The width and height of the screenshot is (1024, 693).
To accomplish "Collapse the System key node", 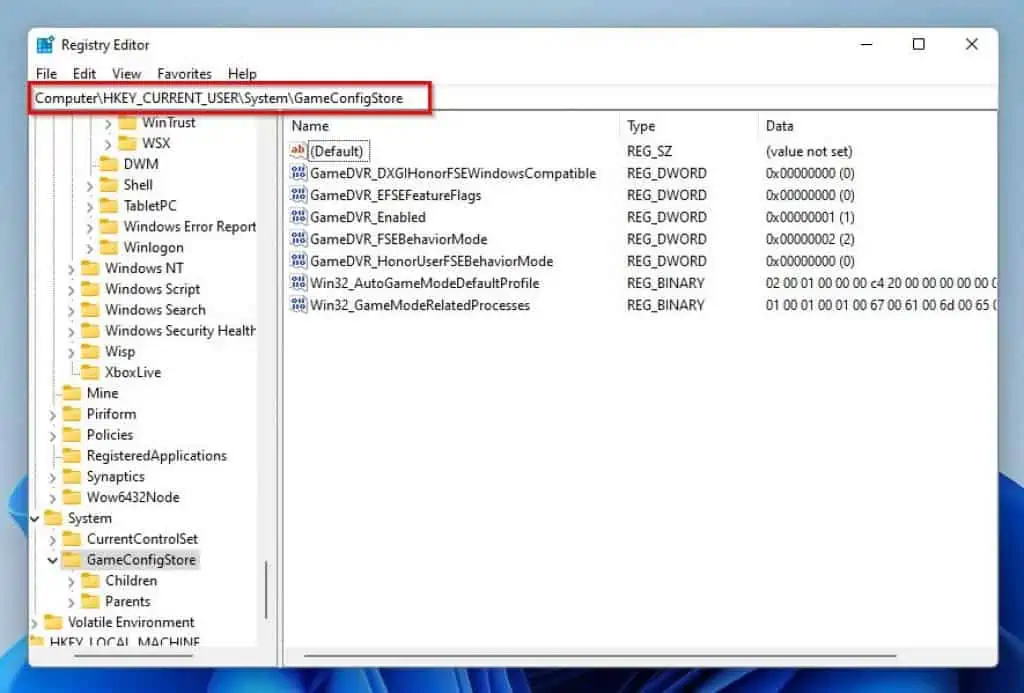I will (x=34, y=518).
